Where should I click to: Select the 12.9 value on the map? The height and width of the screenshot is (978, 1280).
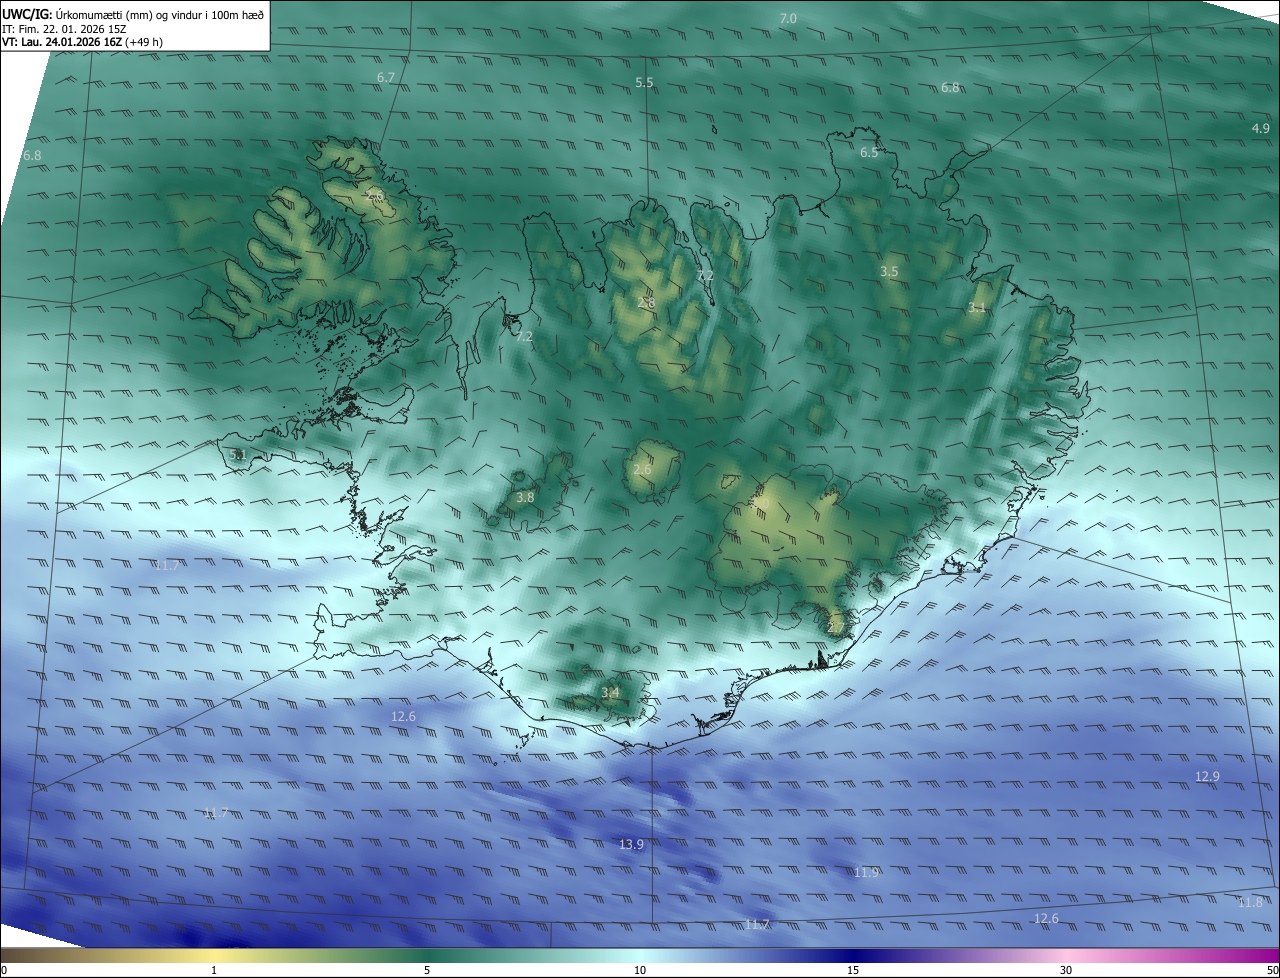click(x=1207, y=777)
